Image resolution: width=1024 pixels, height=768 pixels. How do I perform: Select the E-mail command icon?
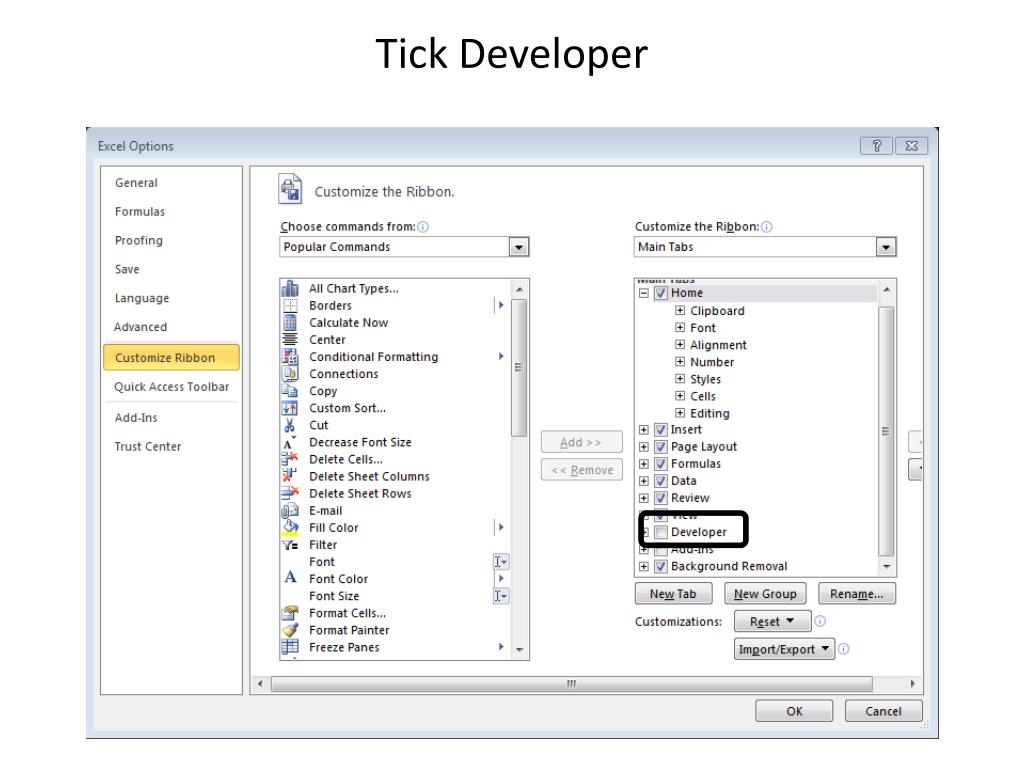(290, 510)
